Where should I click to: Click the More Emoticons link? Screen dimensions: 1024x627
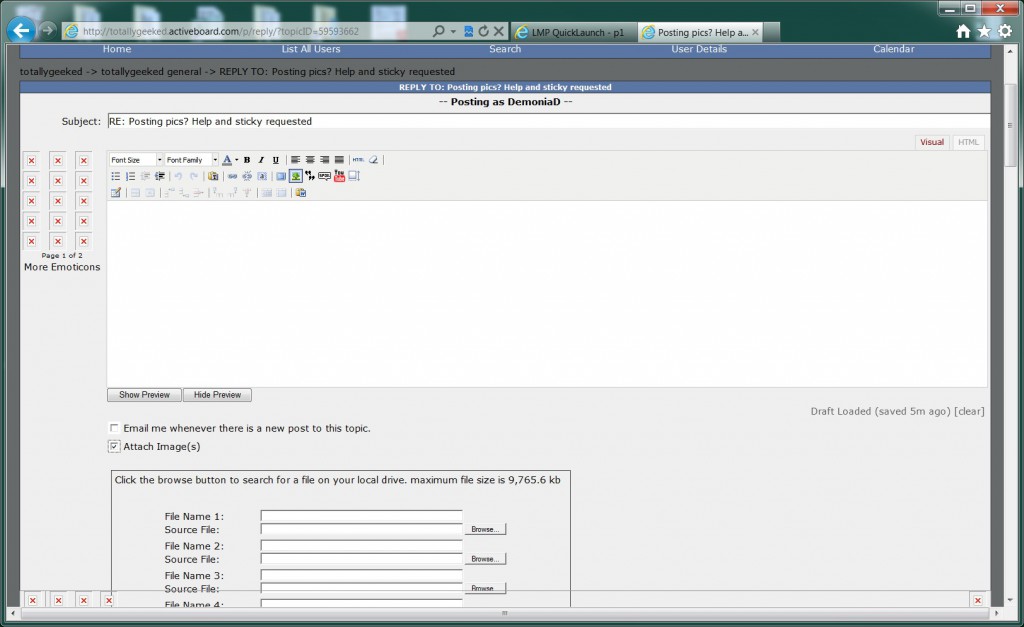click(x=62, y=267)
